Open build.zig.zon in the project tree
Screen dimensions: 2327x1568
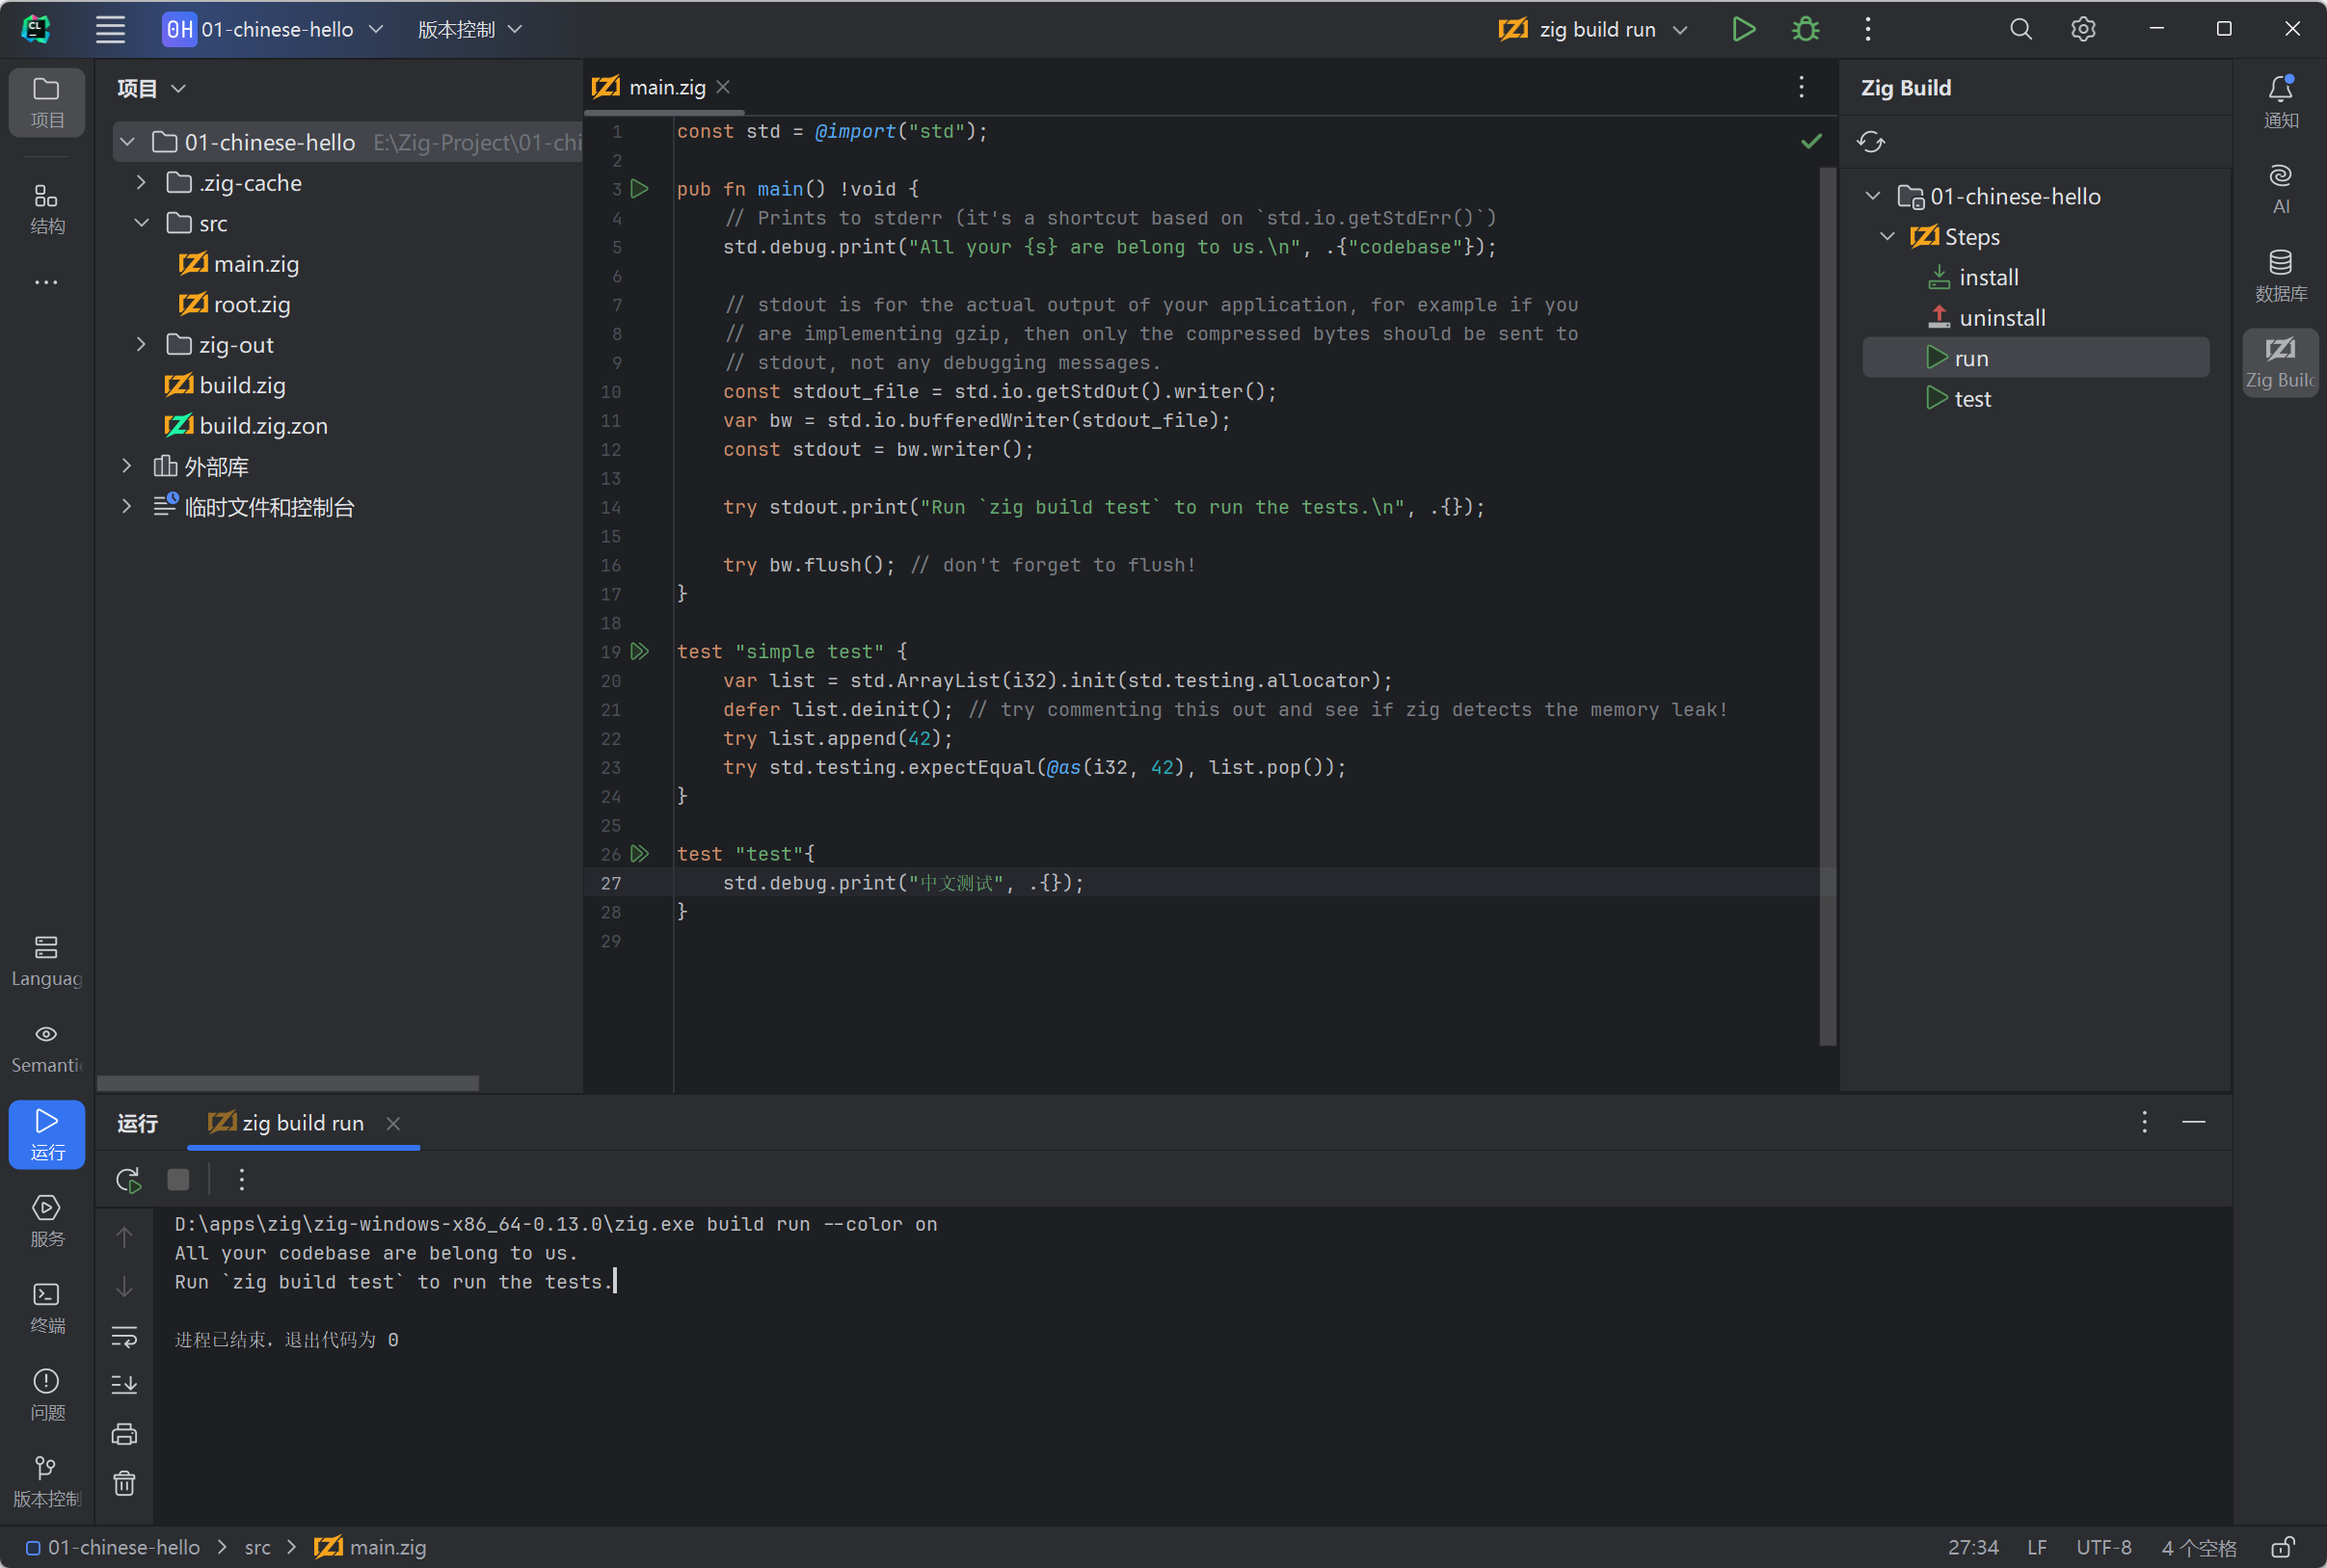[263, 426]
